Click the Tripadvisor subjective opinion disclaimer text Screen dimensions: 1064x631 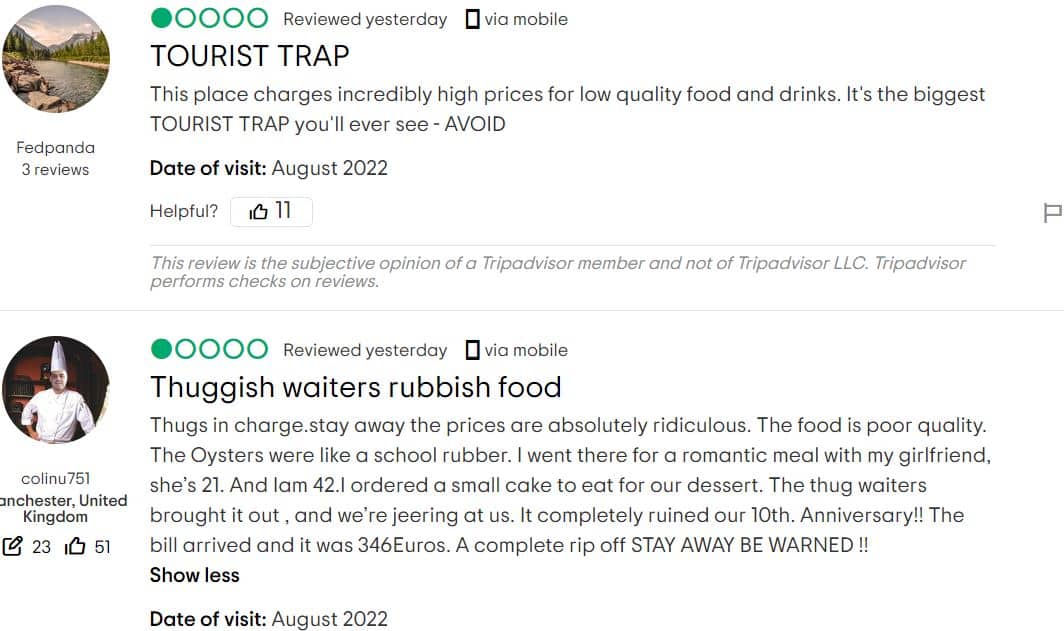pos(558,272)
